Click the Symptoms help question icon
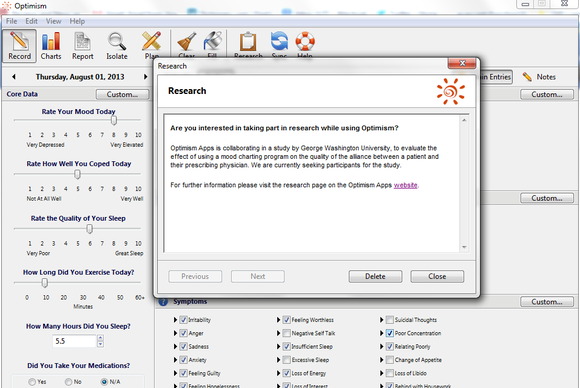Screen dimensions: 580x388 tap(163, 302)
